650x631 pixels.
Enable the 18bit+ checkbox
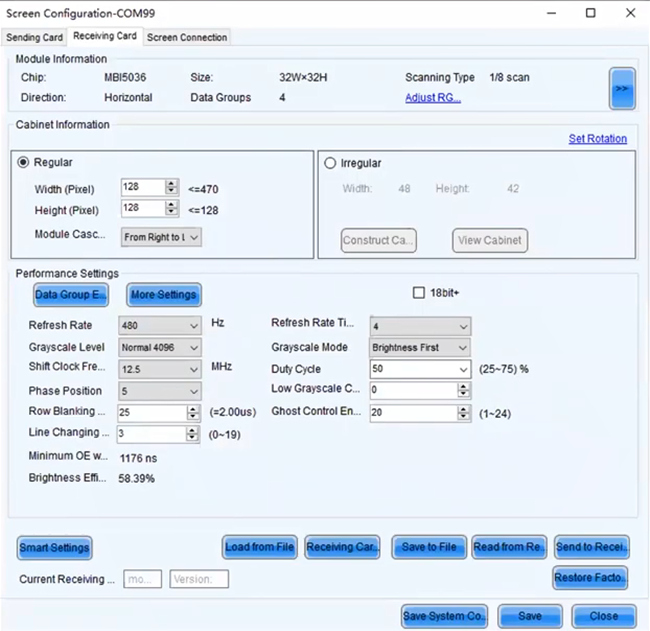tap(420, 293)
